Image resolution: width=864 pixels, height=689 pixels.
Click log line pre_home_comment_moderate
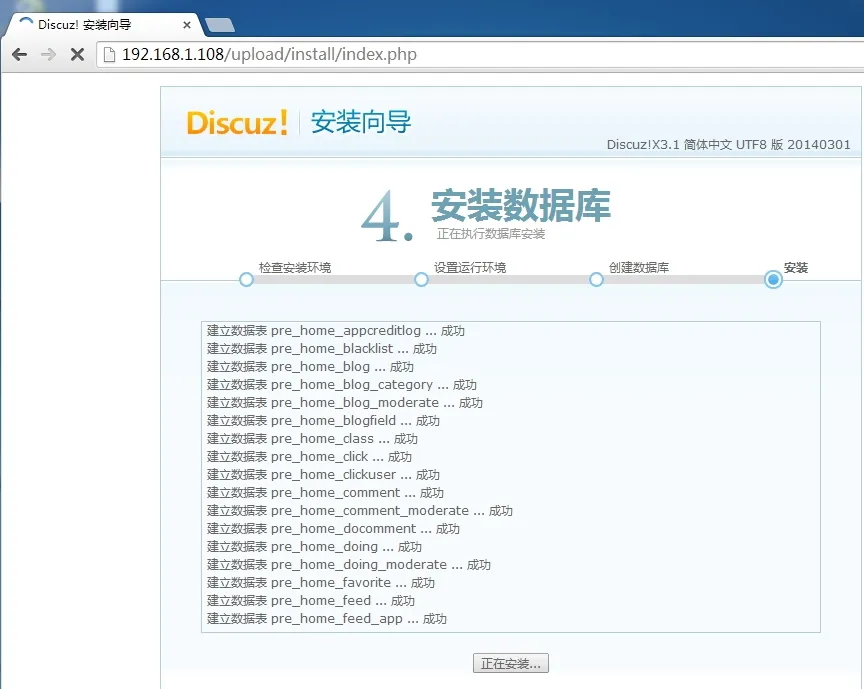pyautogui.click(x=360, y=511)
